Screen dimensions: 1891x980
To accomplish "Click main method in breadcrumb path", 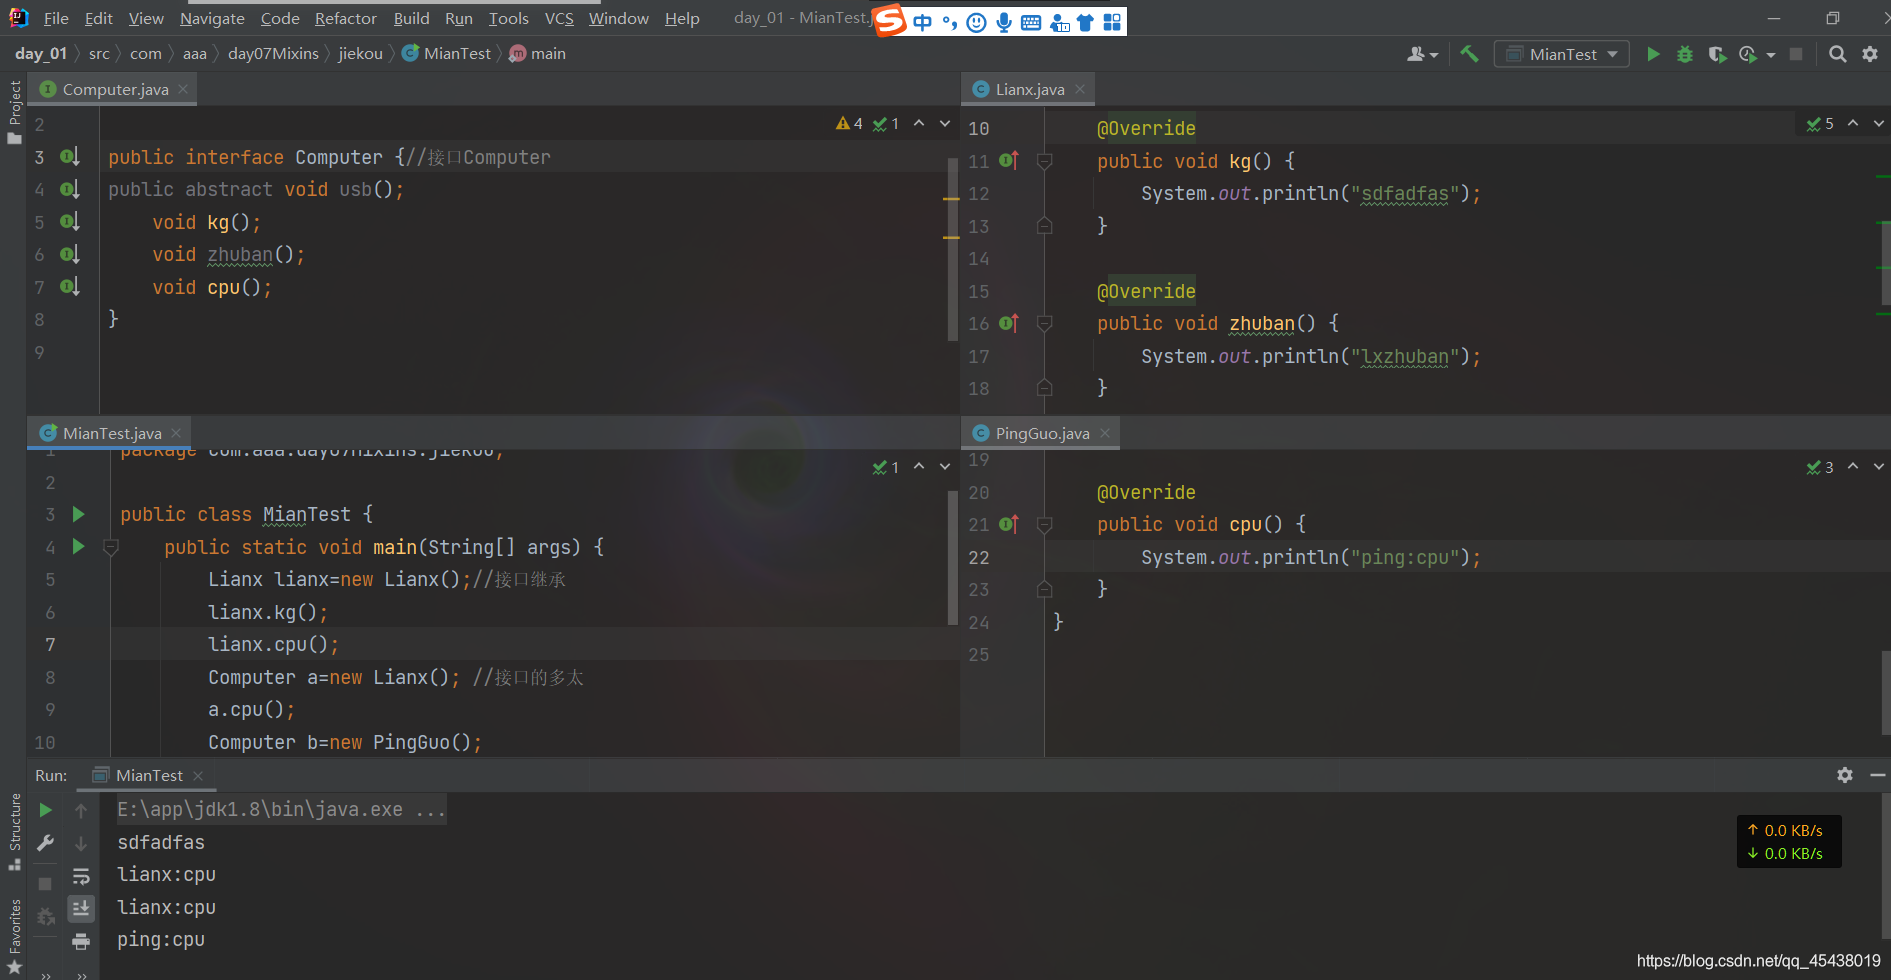I will (x=537, y=54).
